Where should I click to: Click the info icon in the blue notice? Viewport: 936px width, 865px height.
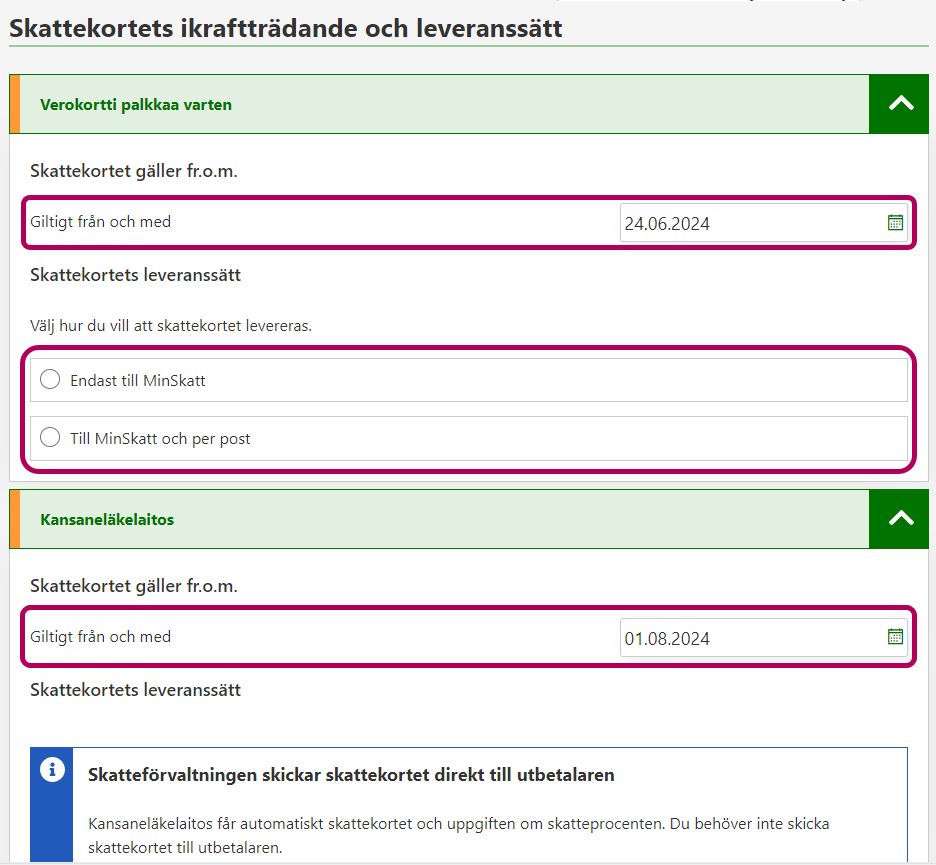click(52, 770)
